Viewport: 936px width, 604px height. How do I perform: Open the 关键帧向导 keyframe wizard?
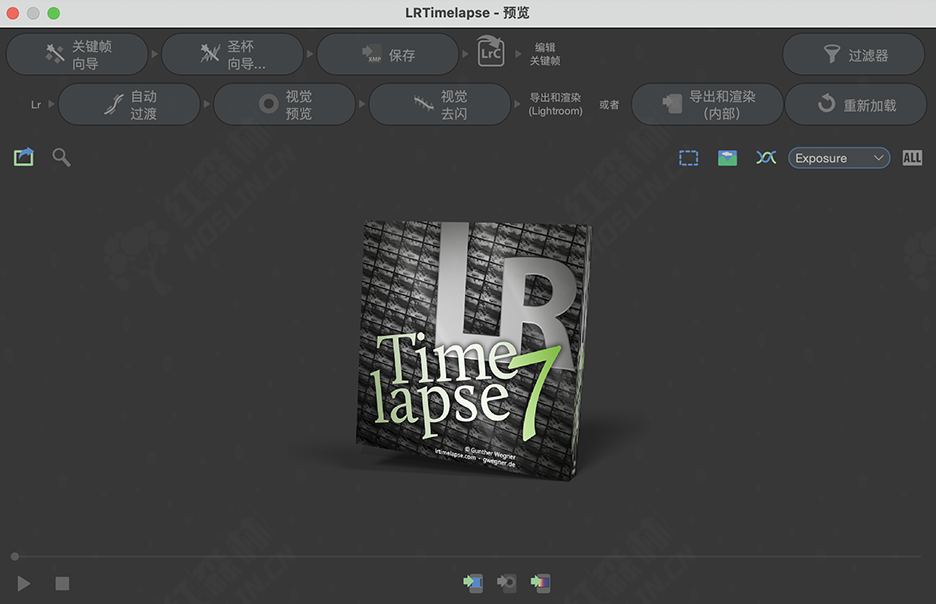tap(77, 54)
